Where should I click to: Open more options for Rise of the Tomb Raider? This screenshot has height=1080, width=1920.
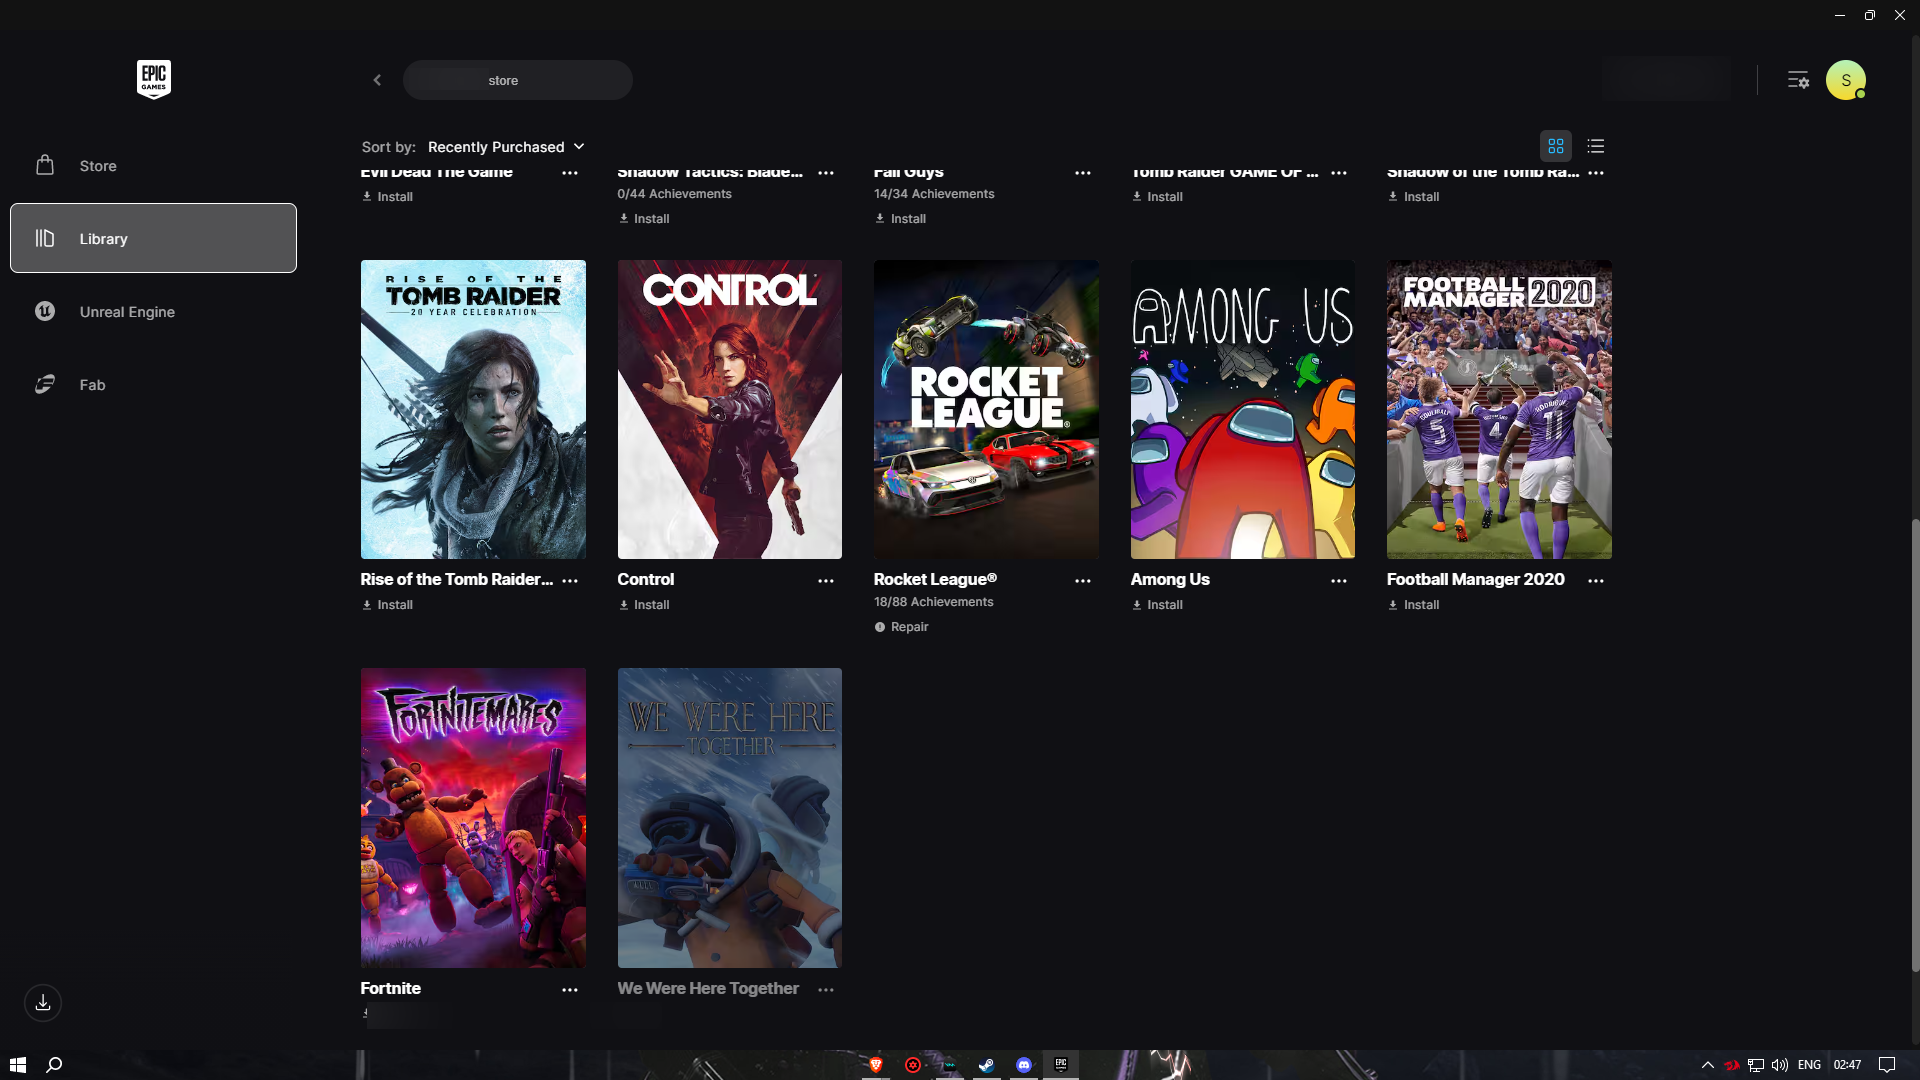coord(570,581)
